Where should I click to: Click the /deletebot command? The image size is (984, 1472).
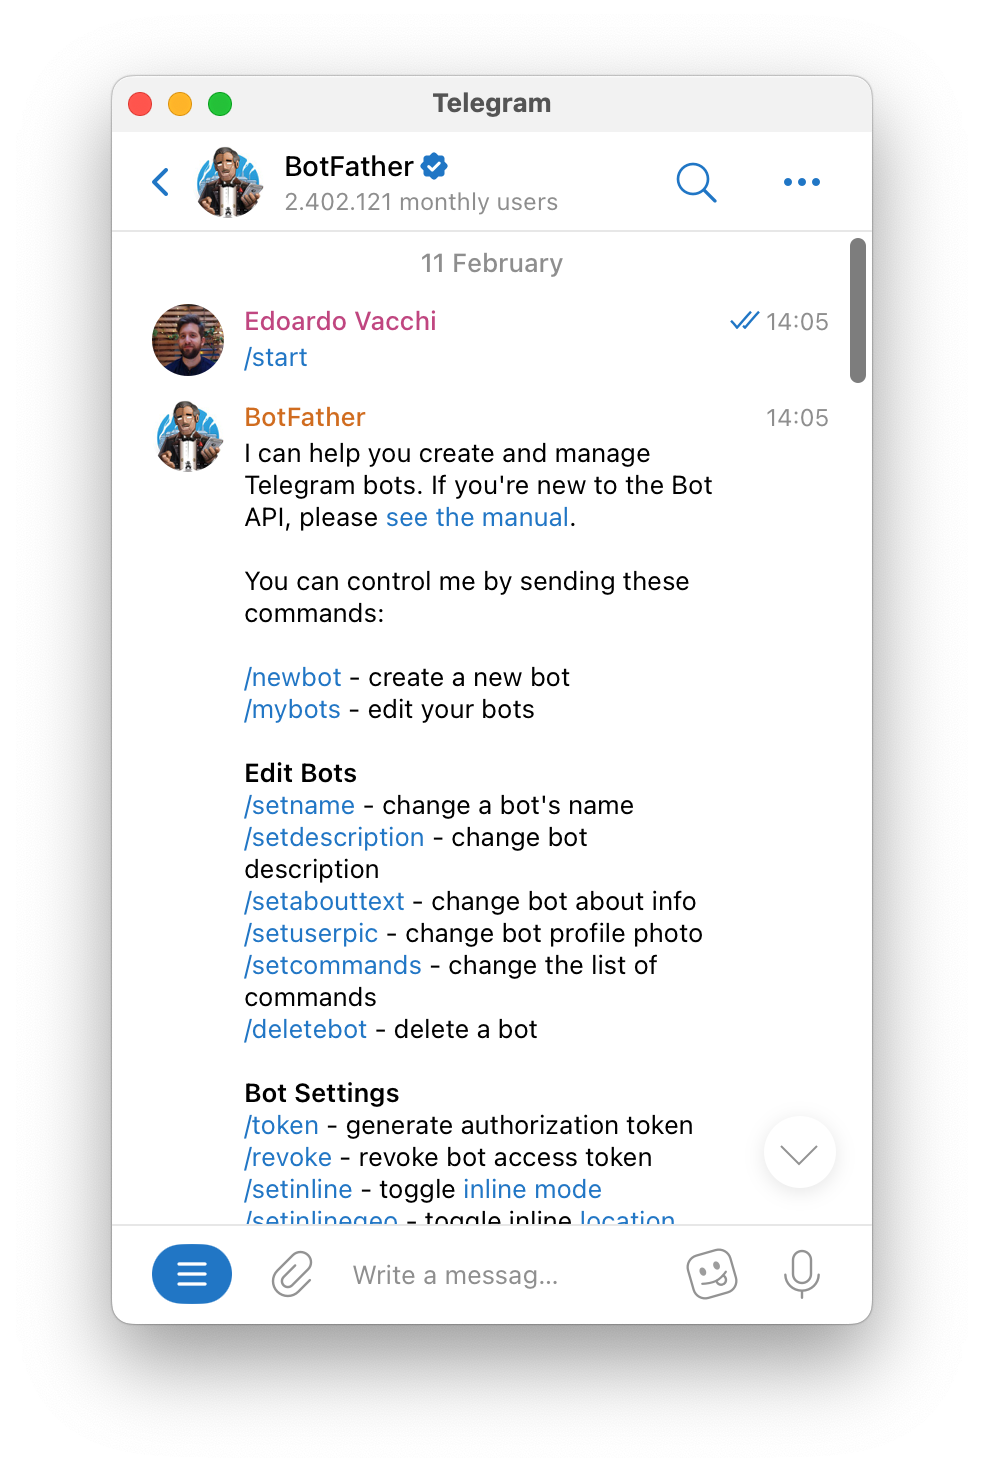point(306,1030)
